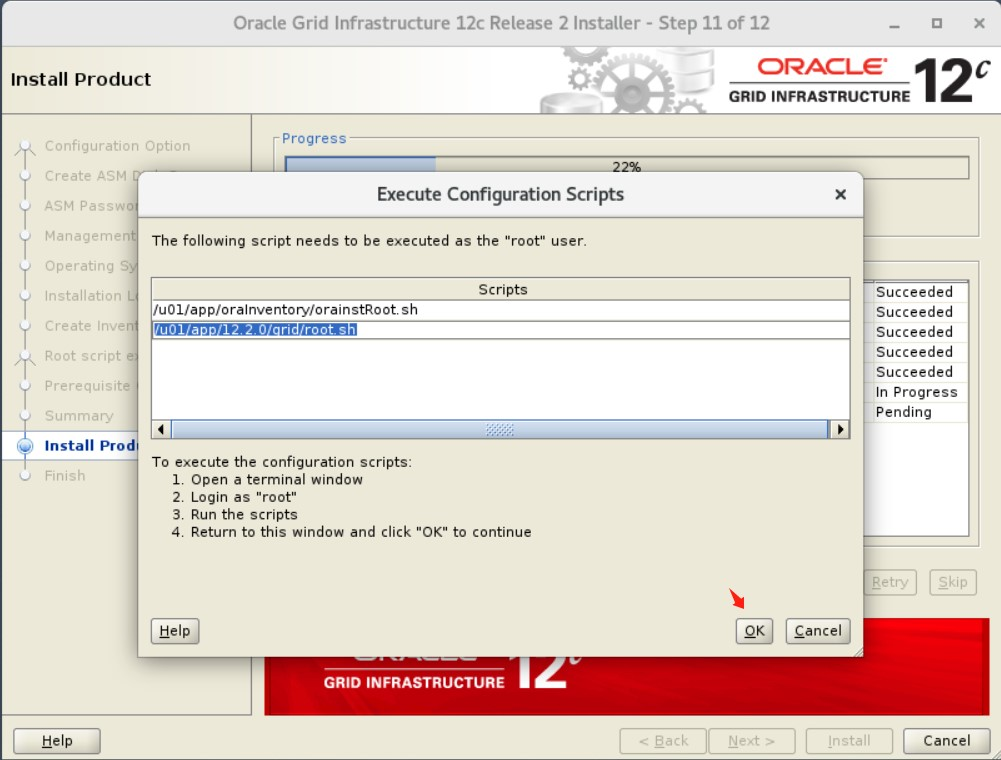
Task: Close the Execute Configuration Scripts dialog
Action: (x=840, y=194)
